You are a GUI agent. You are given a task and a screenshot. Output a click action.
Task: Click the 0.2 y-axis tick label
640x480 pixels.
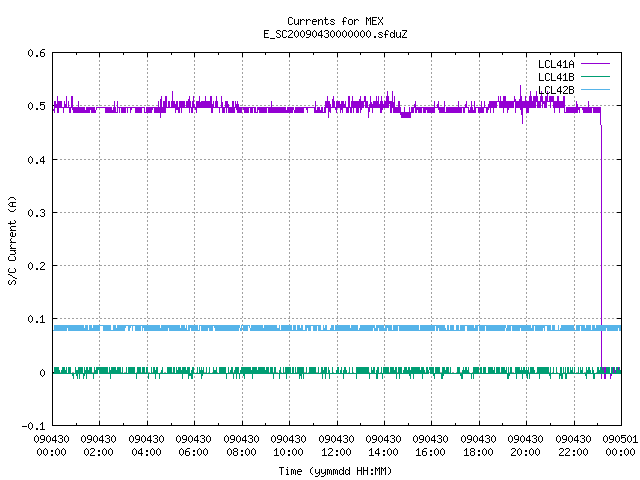tap(36, 266)
